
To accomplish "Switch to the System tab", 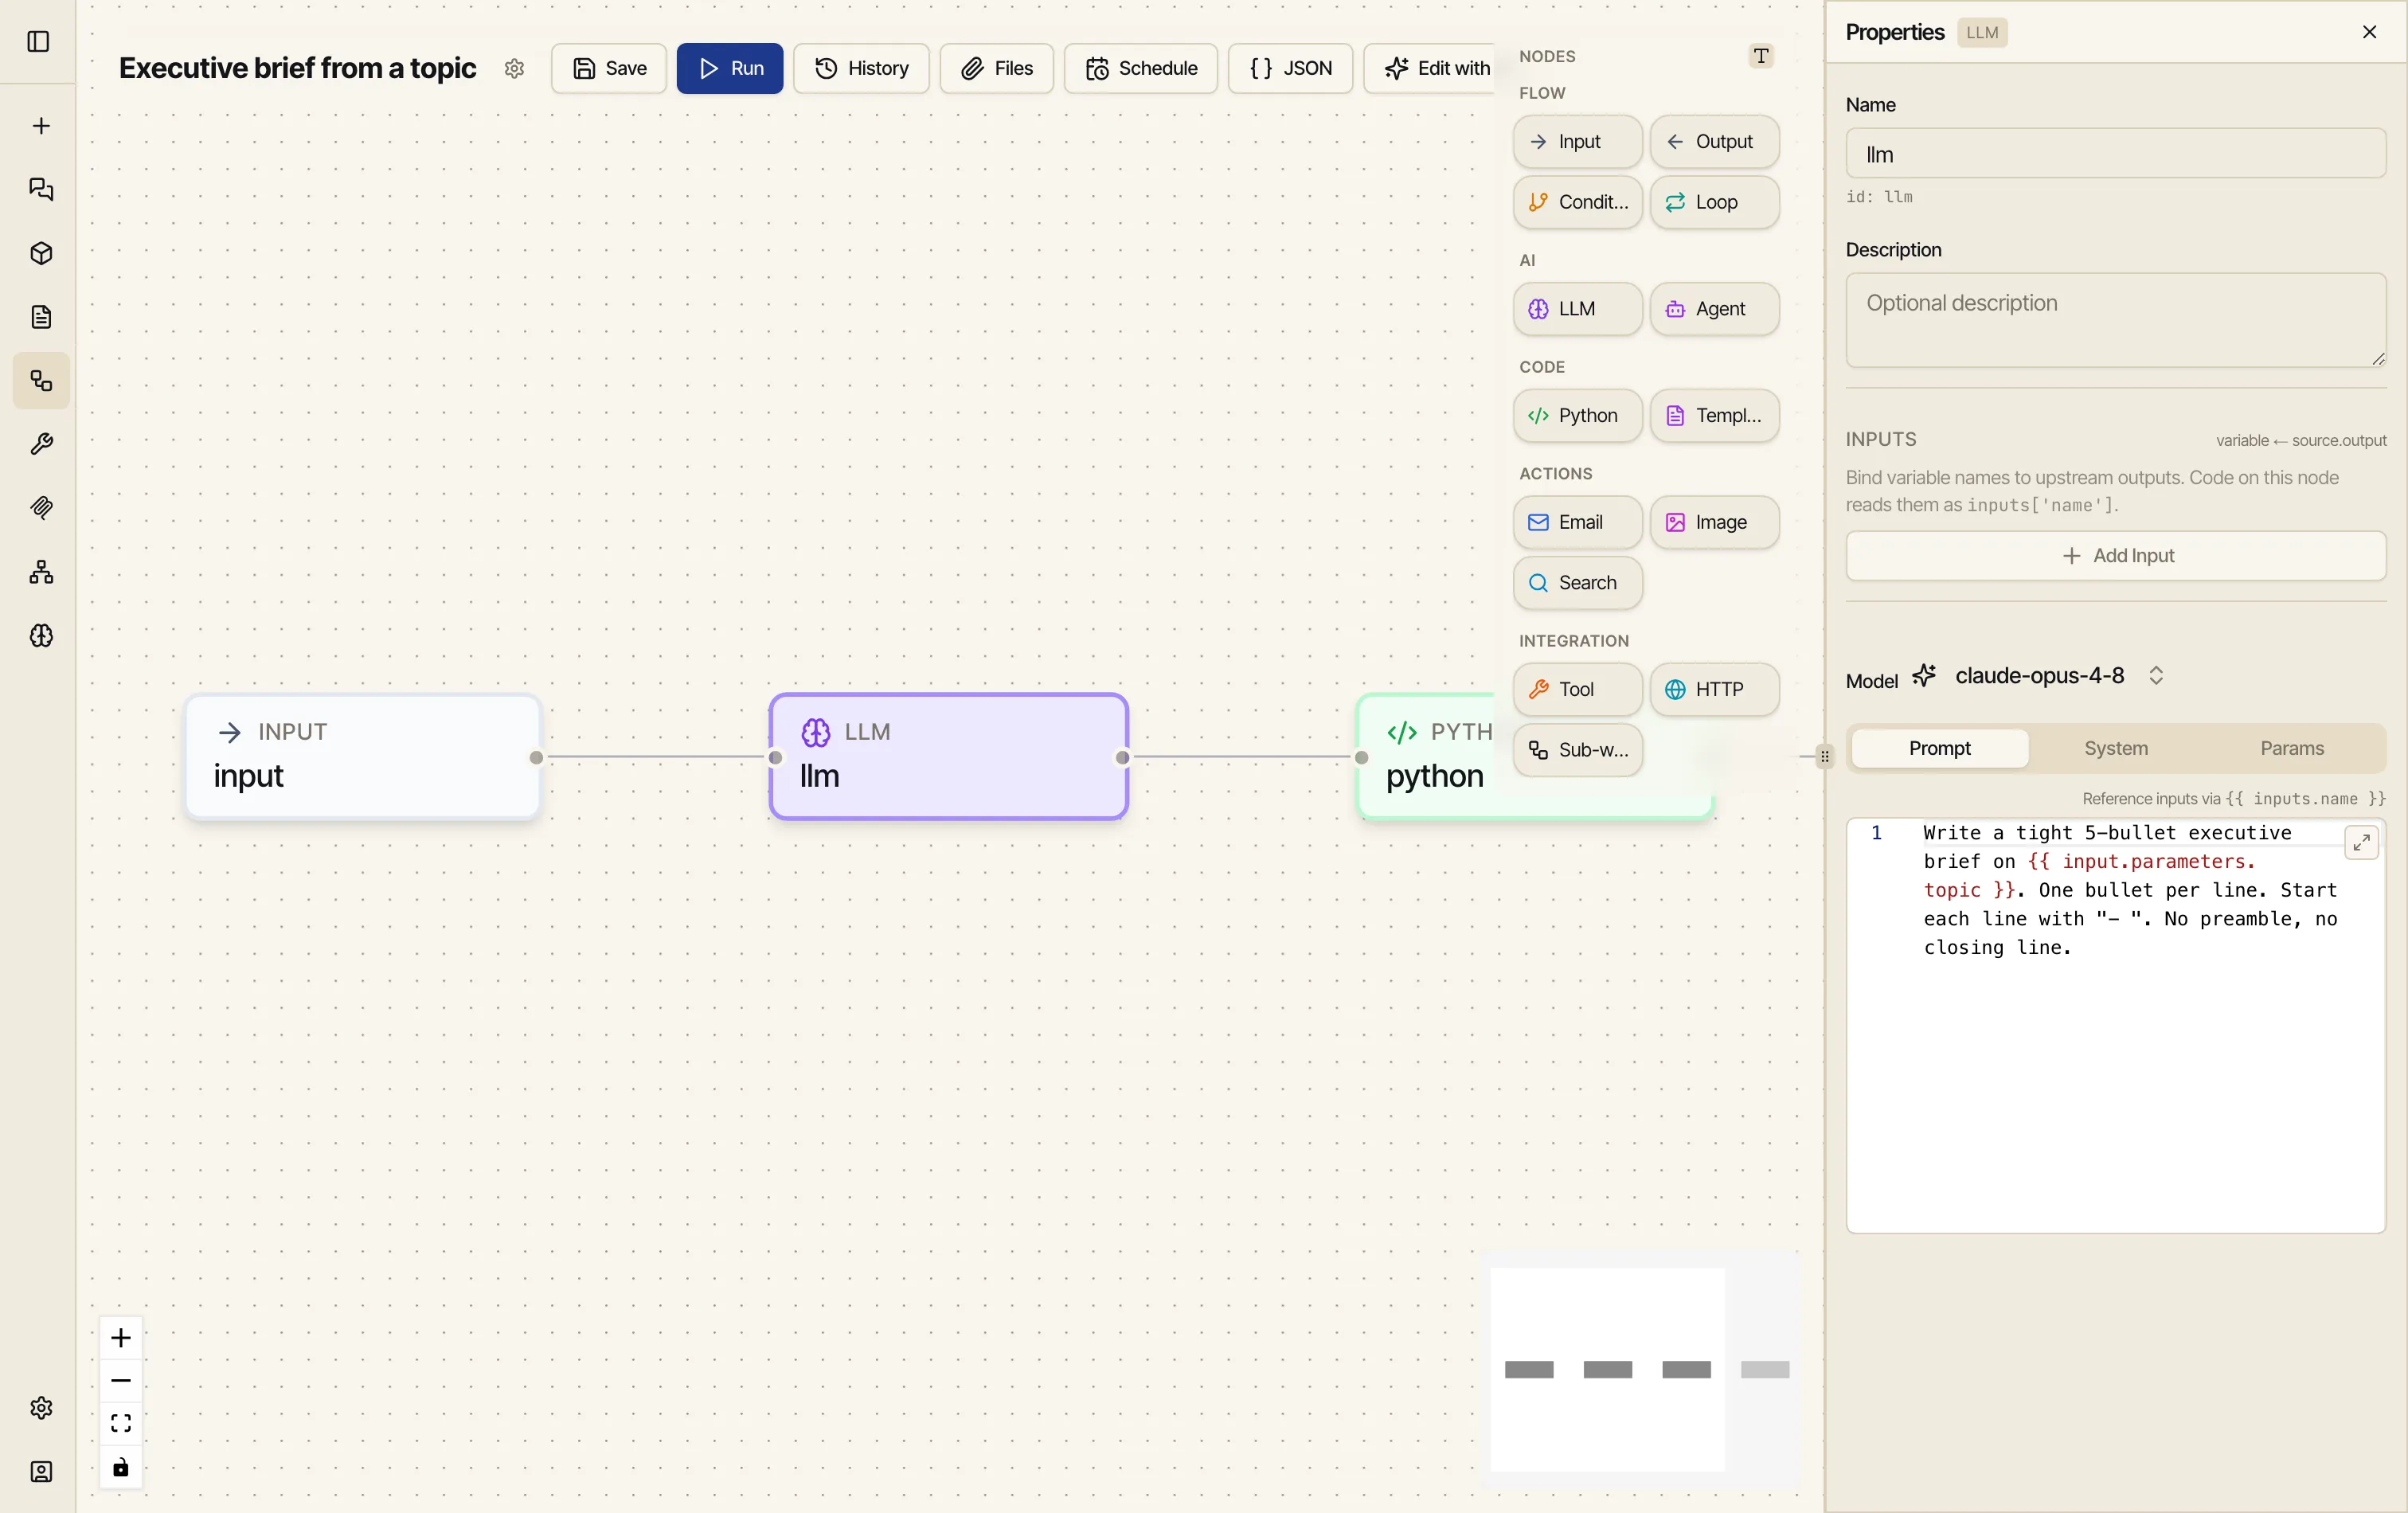I will click(2115, 749).
